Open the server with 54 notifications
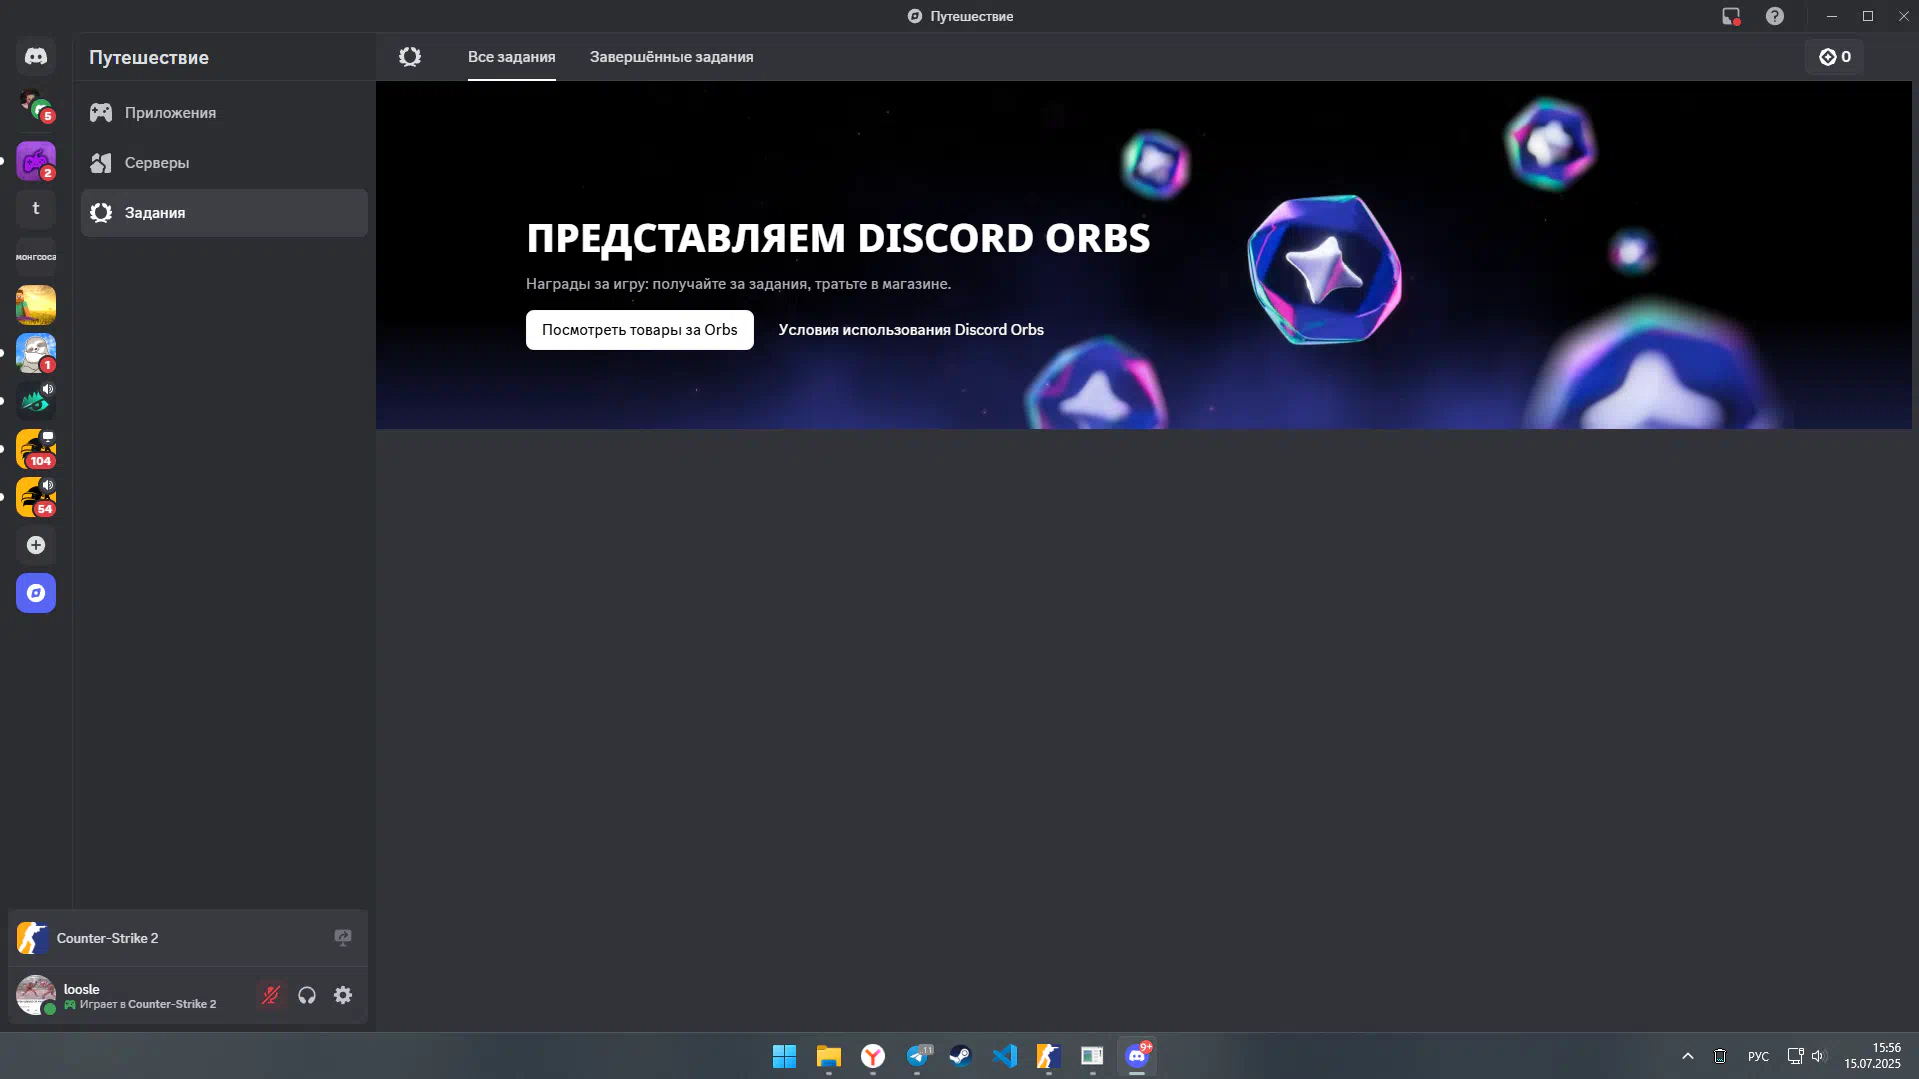Viewport: 1919px width, 1079px height. click(x=36, y=497)
